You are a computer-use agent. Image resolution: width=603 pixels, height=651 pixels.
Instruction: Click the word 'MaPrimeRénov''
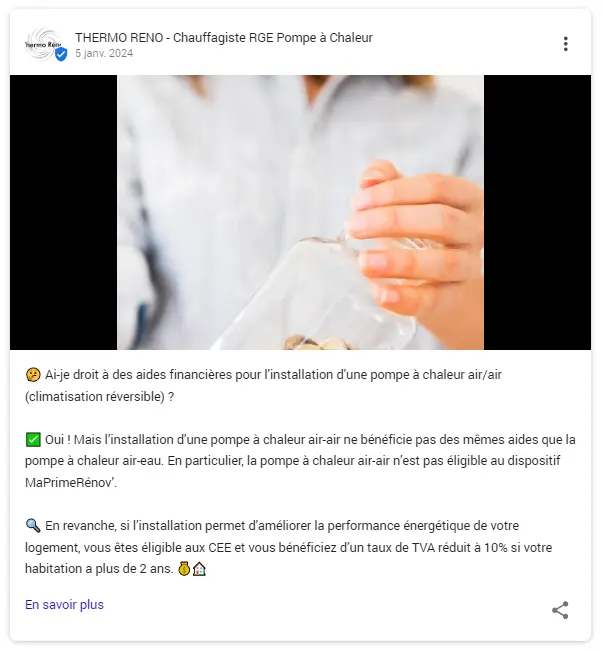[71, 482]
